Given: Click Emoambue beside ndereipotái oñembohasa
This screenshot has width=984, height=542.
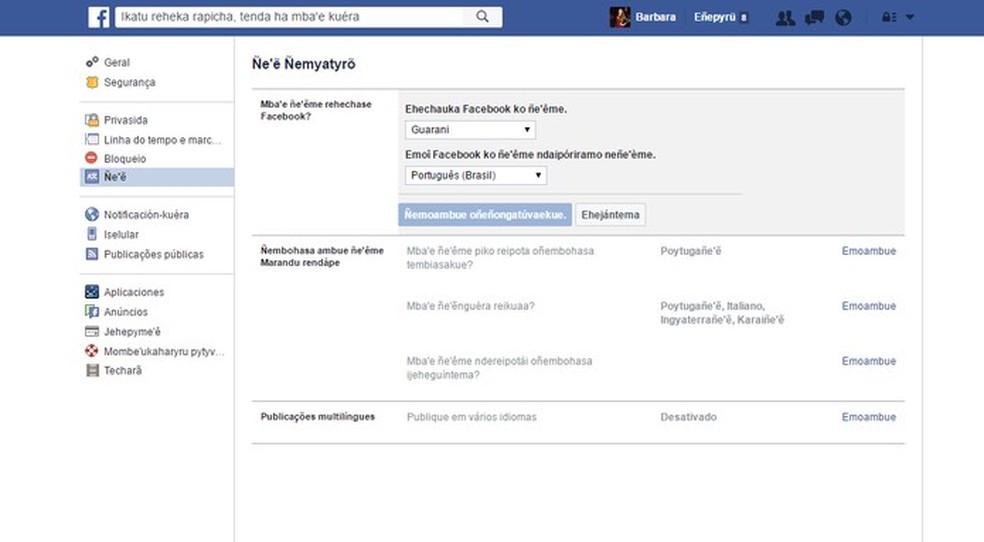Looking at the screenshot, I should (x=869, y=361).
